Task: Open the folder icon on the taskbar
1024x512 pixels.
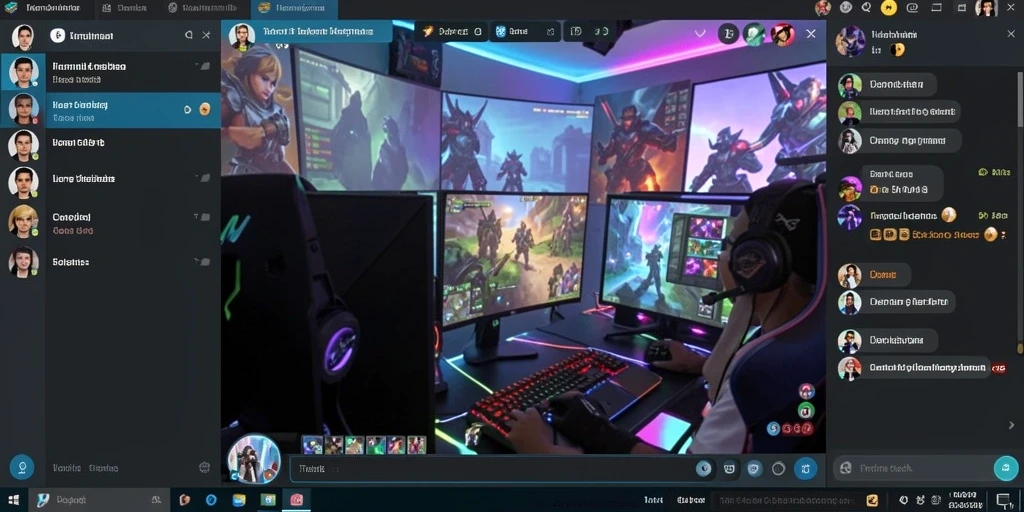Action: [x=239, y=500]
